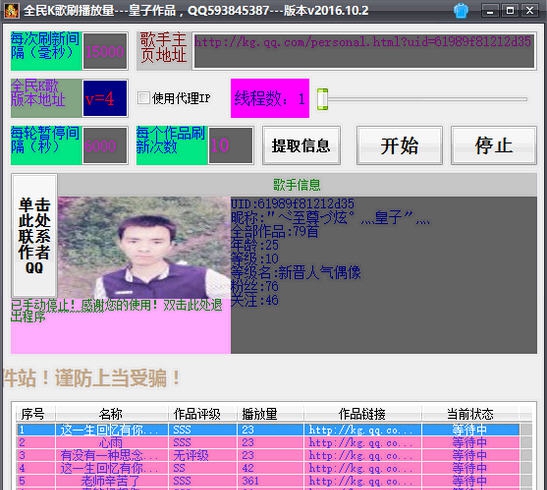Image resolution: width=547 pixels, height=490 pixels.
Task: Click the 全部作品:79首 text
Action: click(x=275, y=231)
